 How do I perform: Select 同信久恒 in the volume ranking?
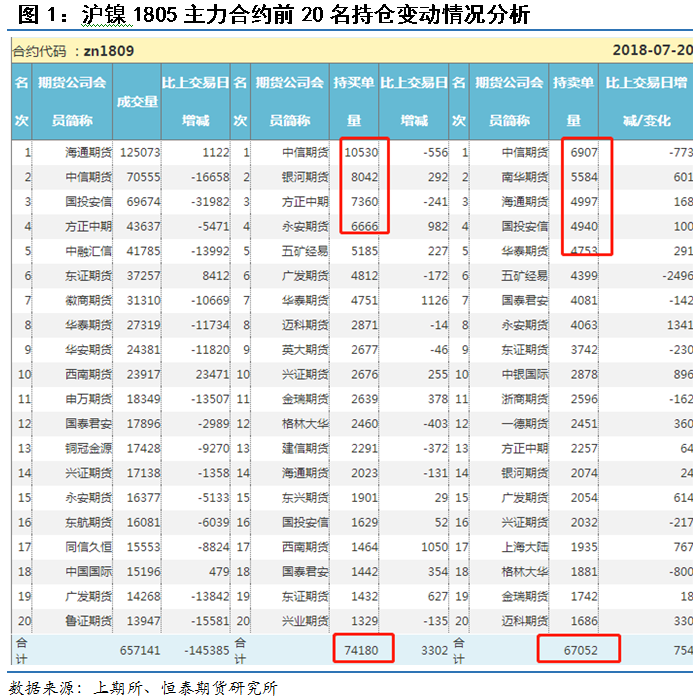(88, 547)
